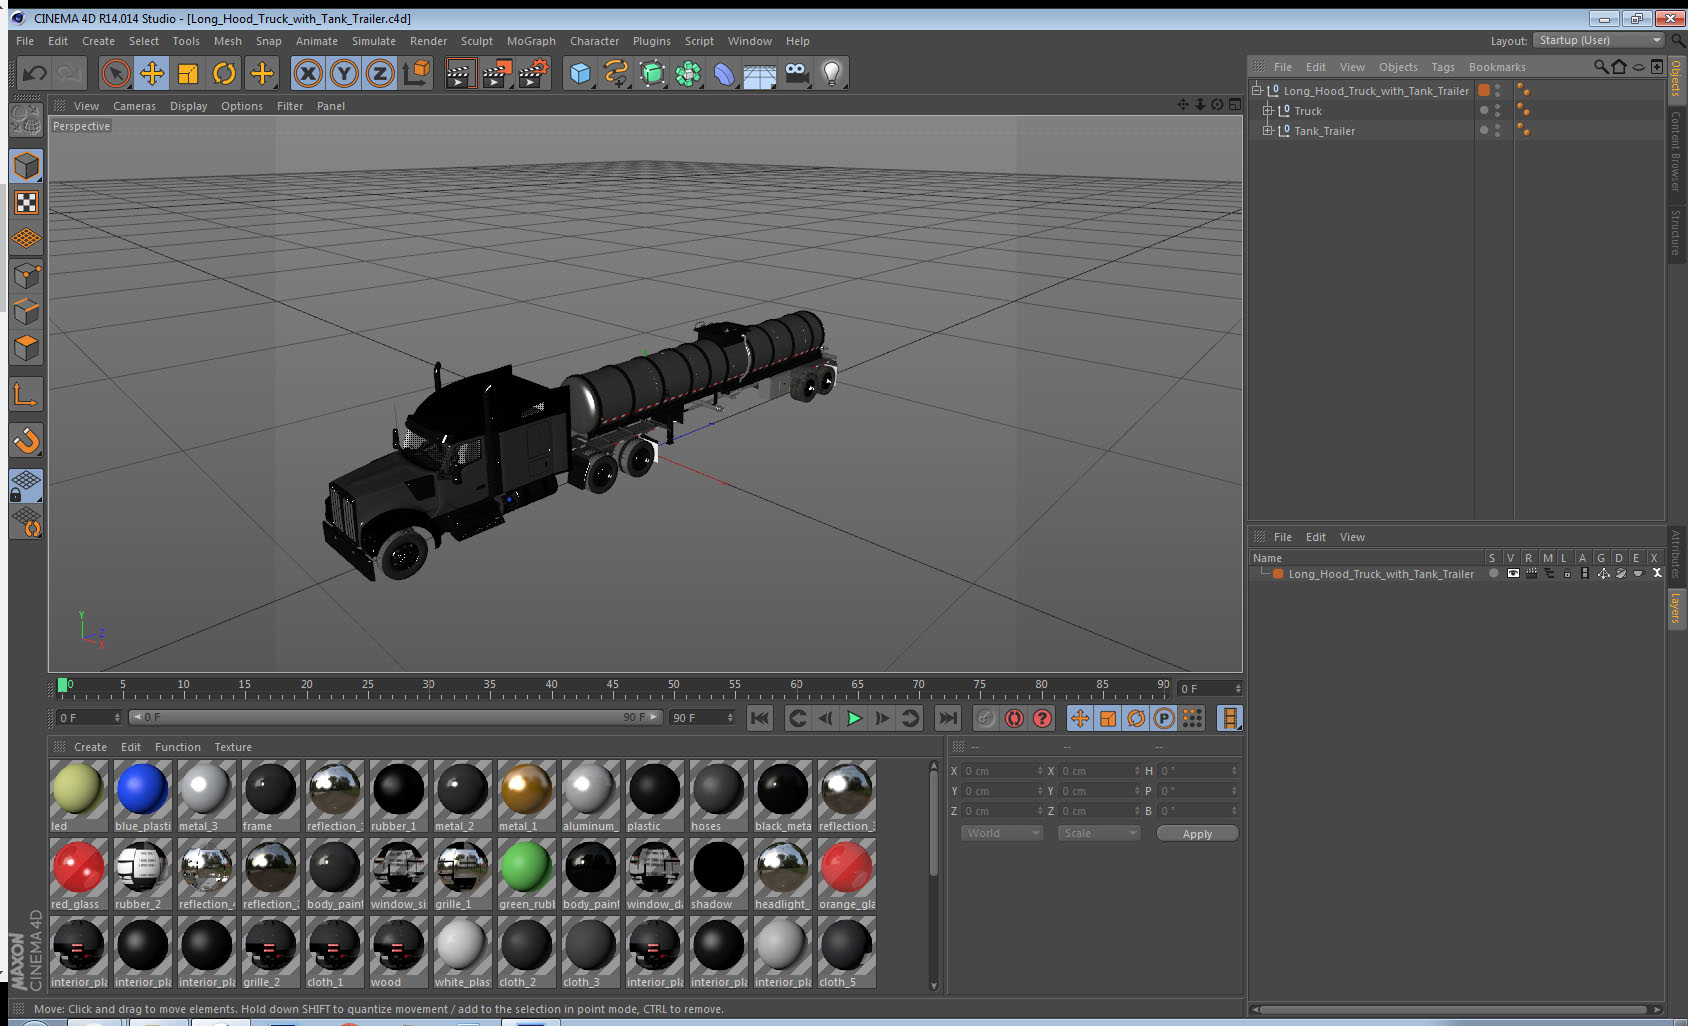The width and height of the screenshot is (1688, 1026).
Task: Add a camera object
Action: pyautogui.click(x=796, y=73)
